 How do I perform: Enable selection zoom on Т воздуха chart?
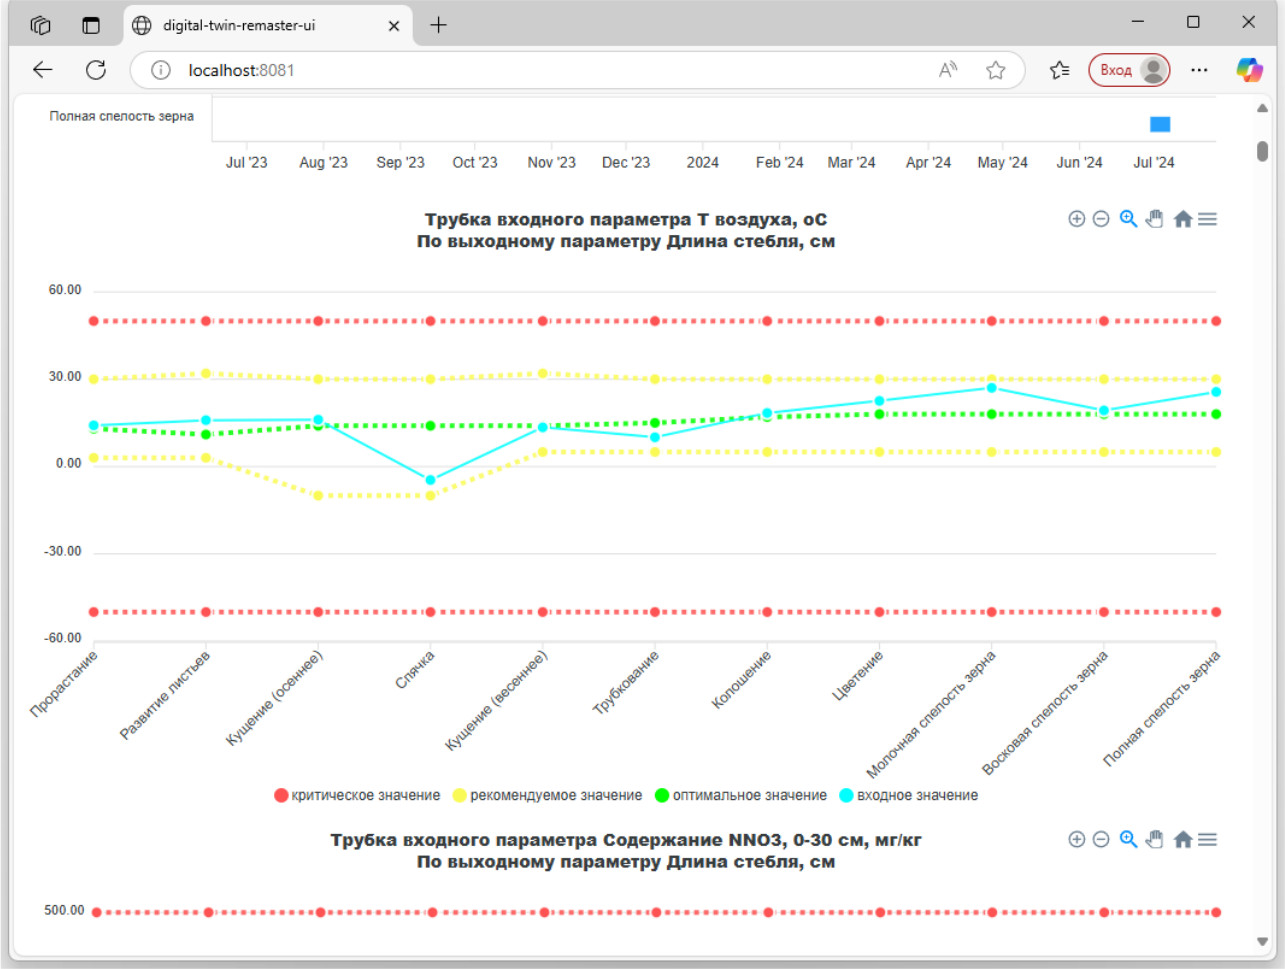tap(1128, 219)
